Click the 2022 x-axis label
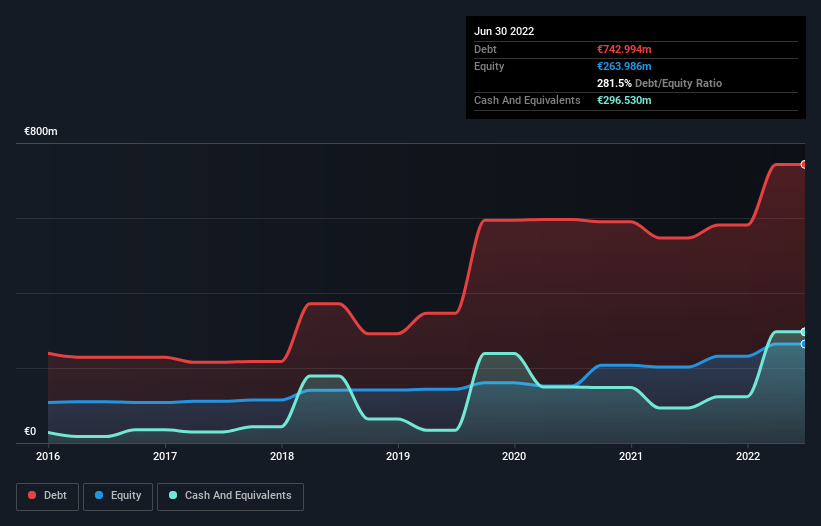This screenshot has width=821, height=526. [748, 456]
